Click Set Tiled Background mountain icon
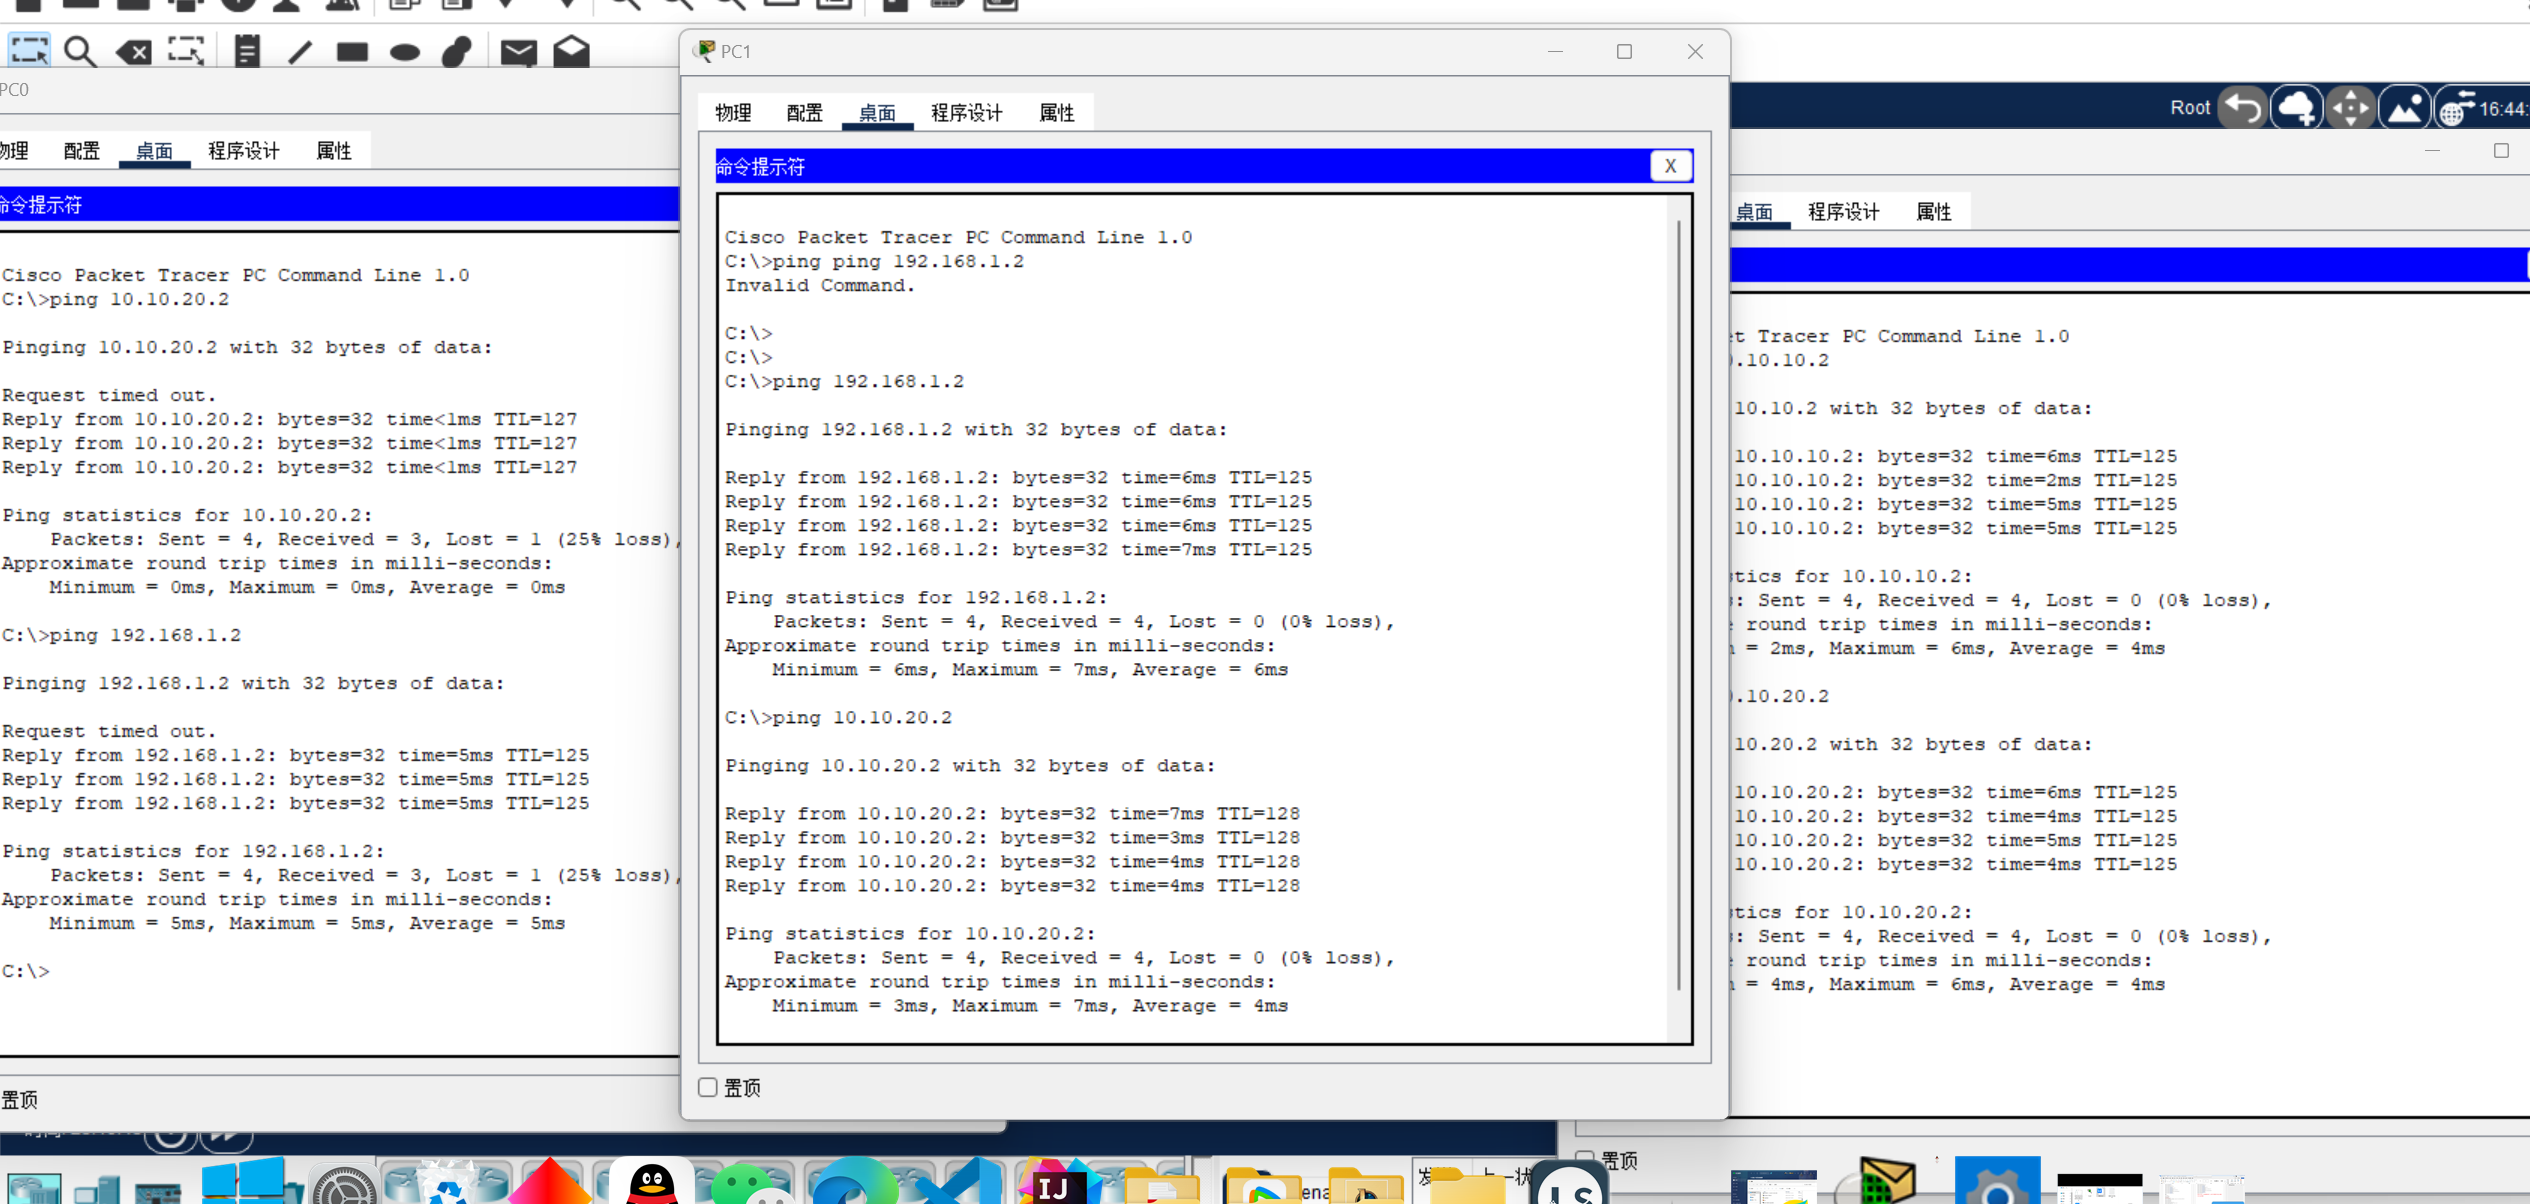 click(x=2405, y=108)
